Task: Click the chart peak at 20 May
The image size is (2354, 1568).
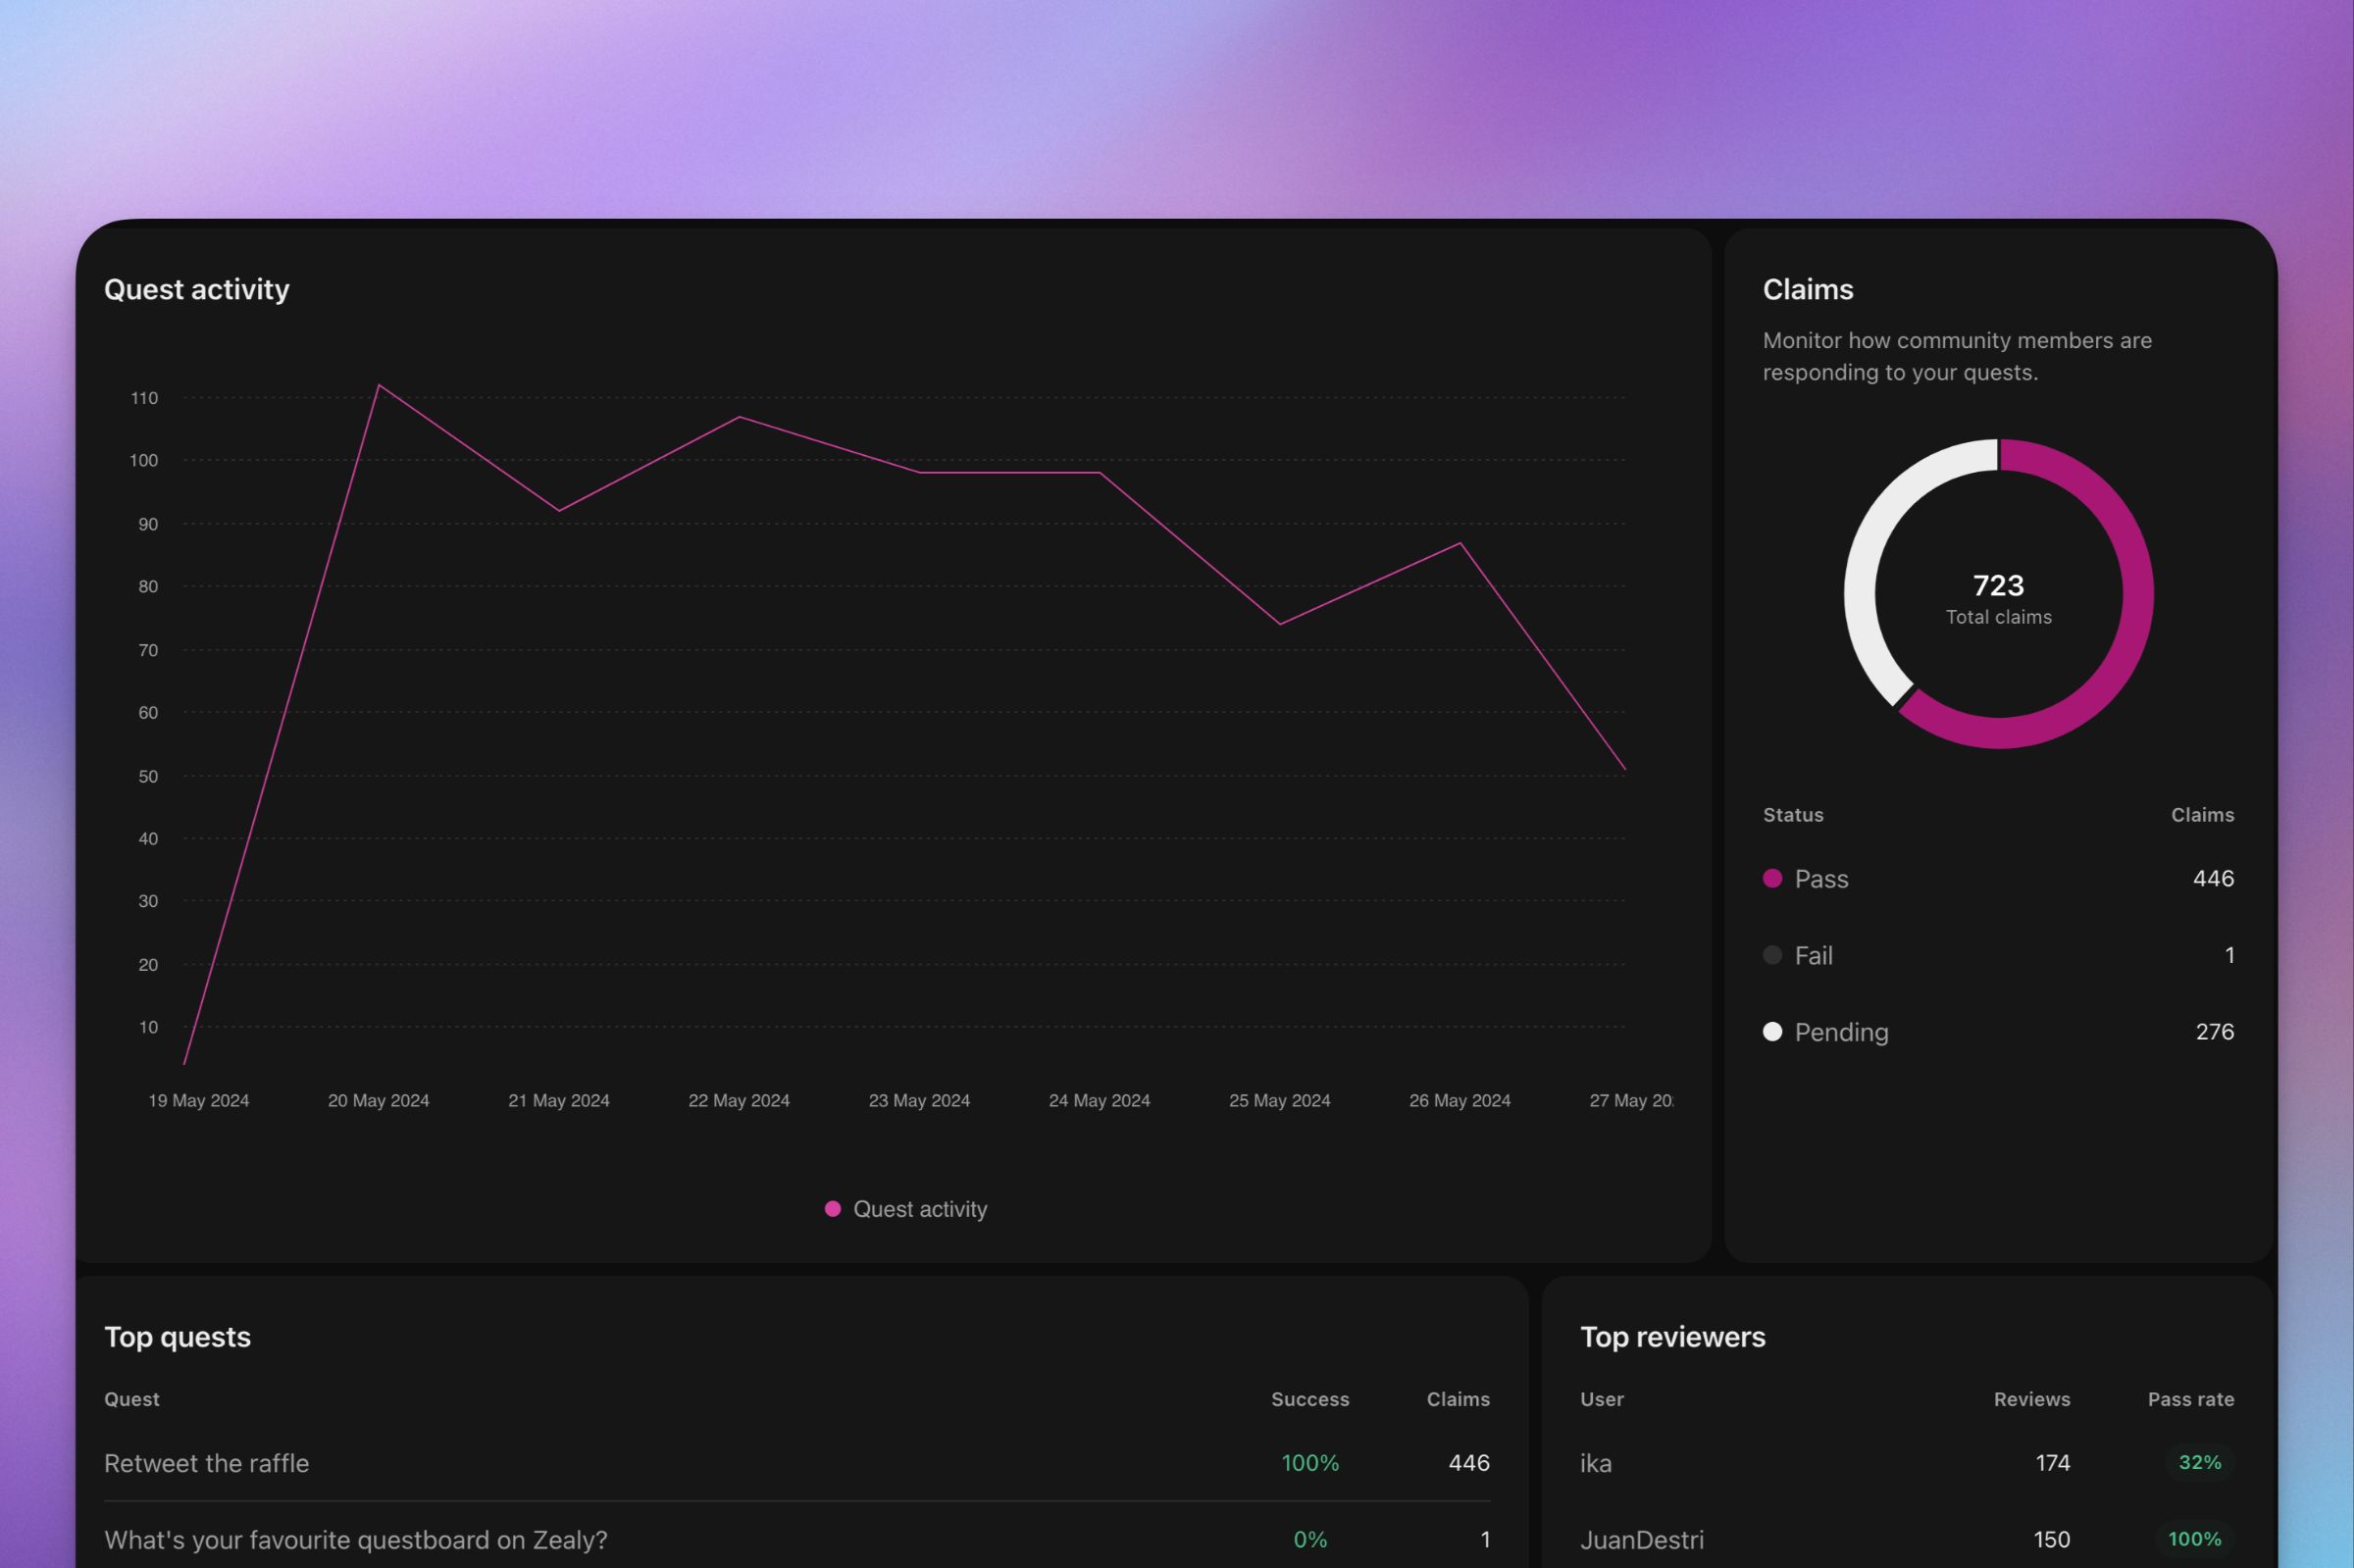Action: pyautogui.click(x=379, y=385)
